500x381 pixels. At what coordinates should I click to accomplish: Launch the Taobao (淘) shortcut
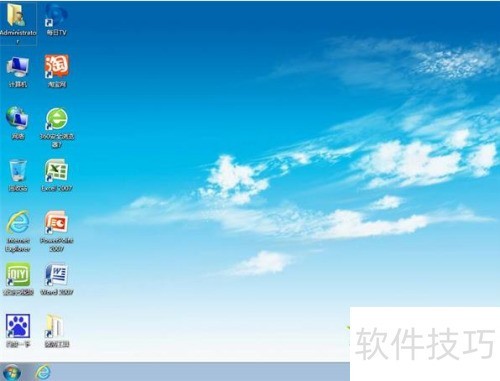57,67
